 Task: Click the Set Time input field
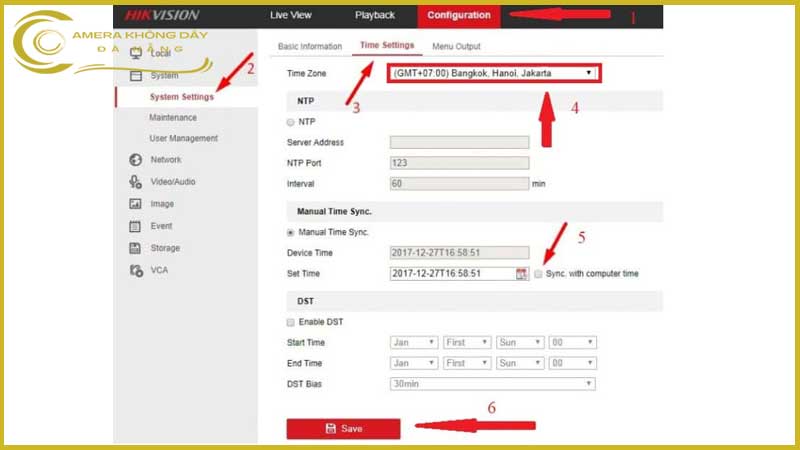[451, 274]
